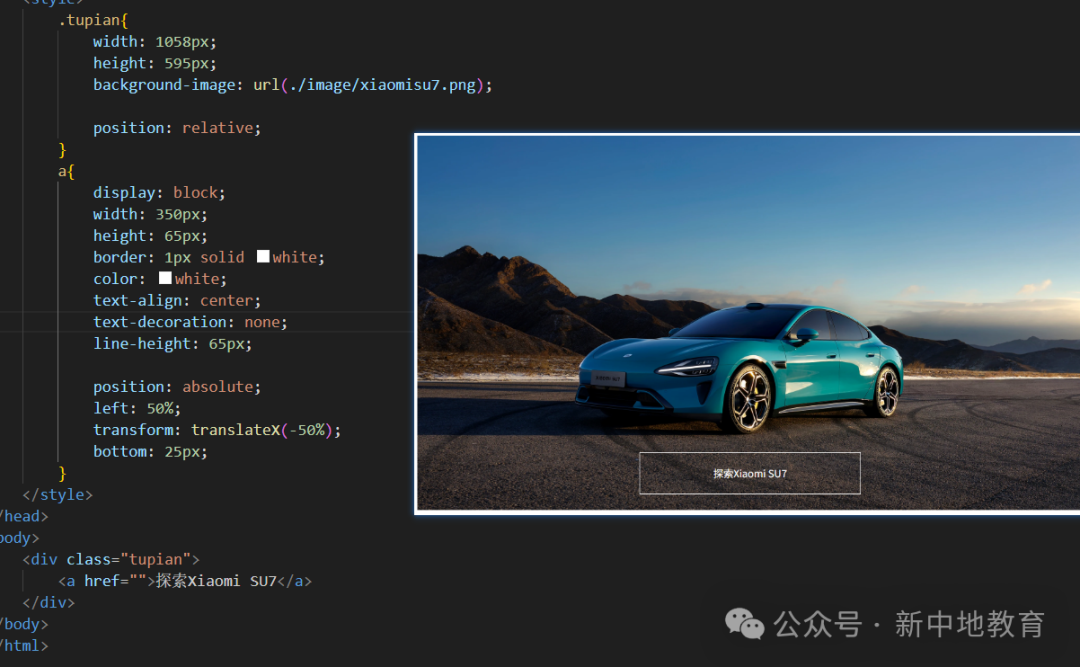The image size is (1080, 667).
Task: Click the display: block declaration
Action: pyautogui.click(x=159, y=192)
